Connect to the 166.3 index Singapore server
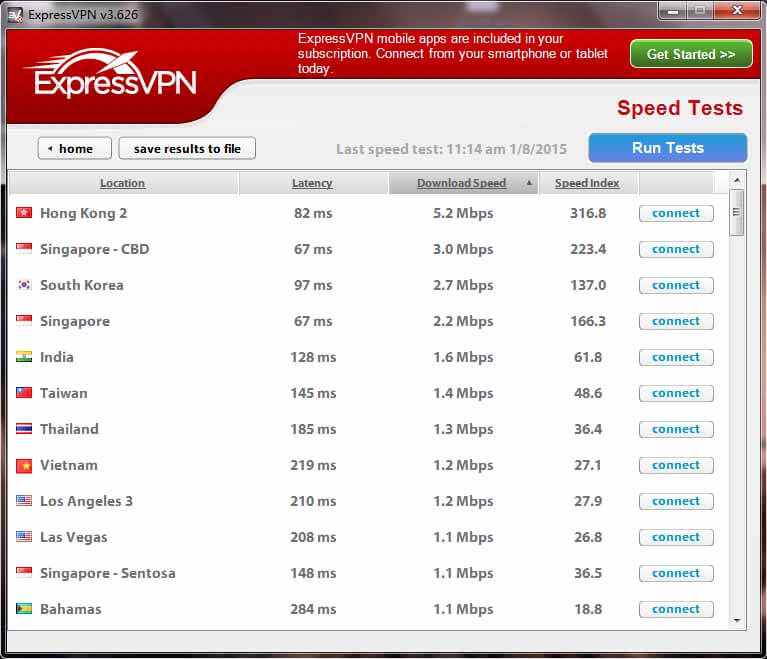Viewport: 767px width, 659px height. (676, 321)
